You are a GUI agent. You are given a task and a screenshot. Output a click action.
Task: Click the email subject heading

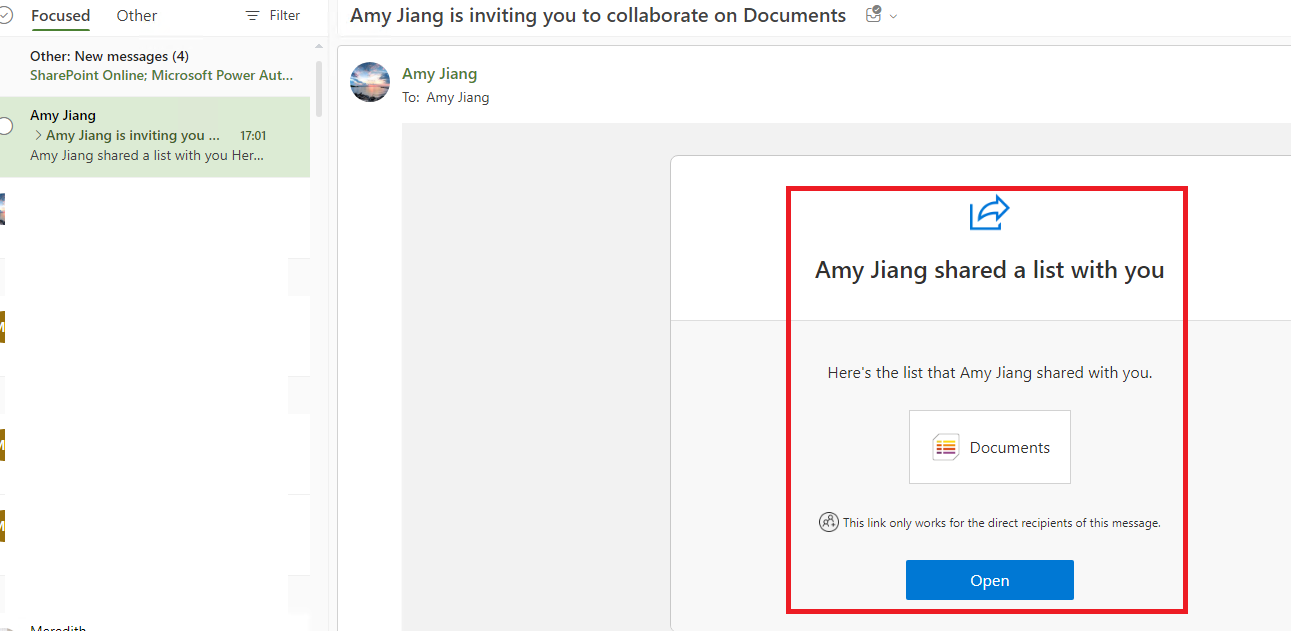click(x=598, y=15)
